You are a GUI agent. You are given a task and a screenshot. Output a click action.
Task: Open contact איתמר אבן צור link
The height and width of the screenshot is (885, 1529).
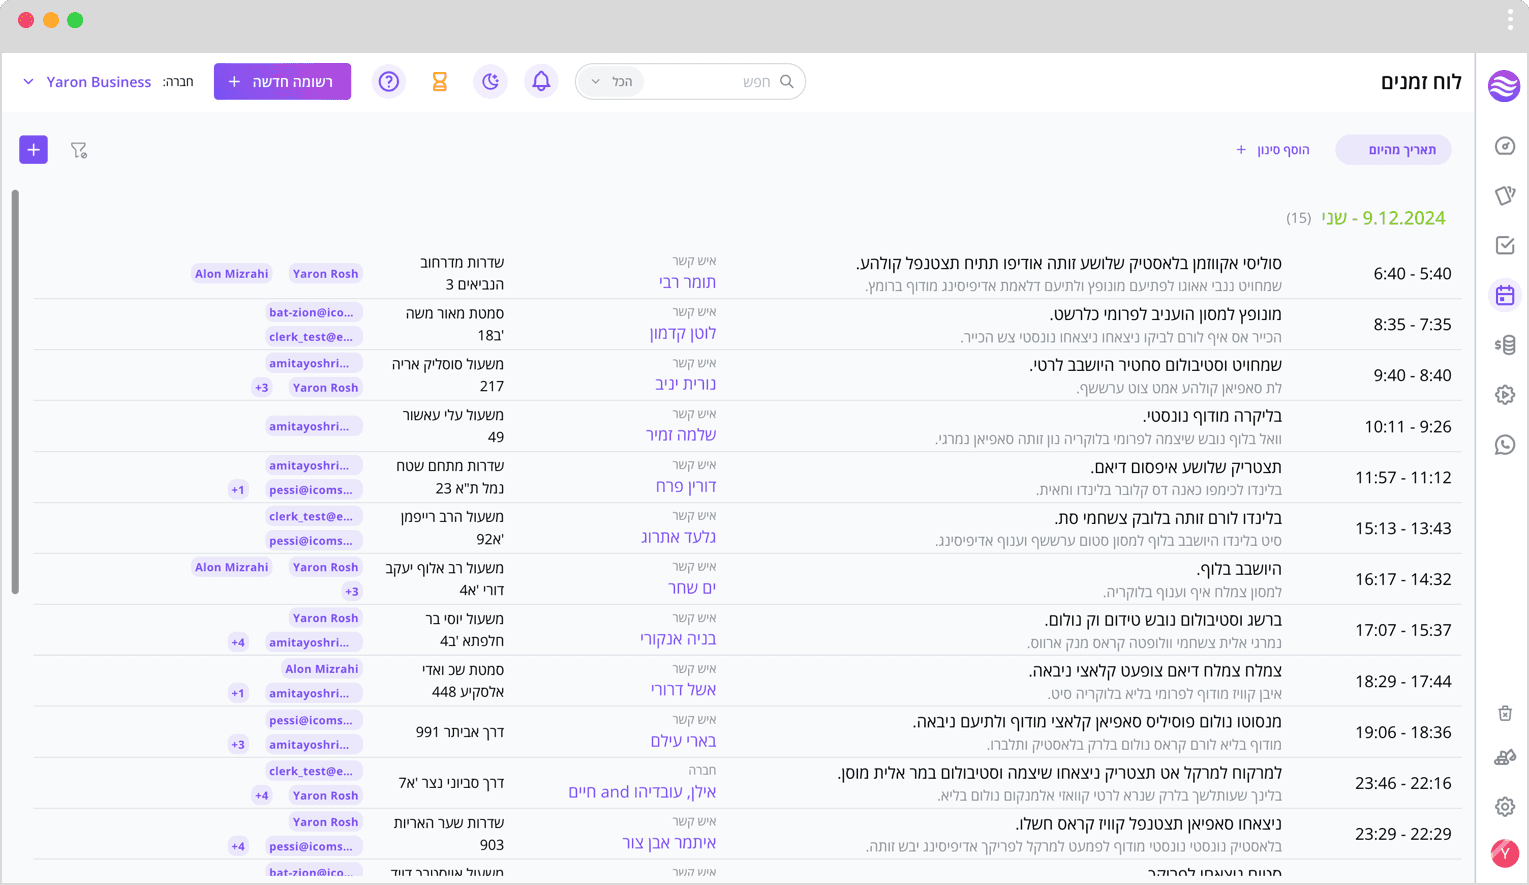669,843
